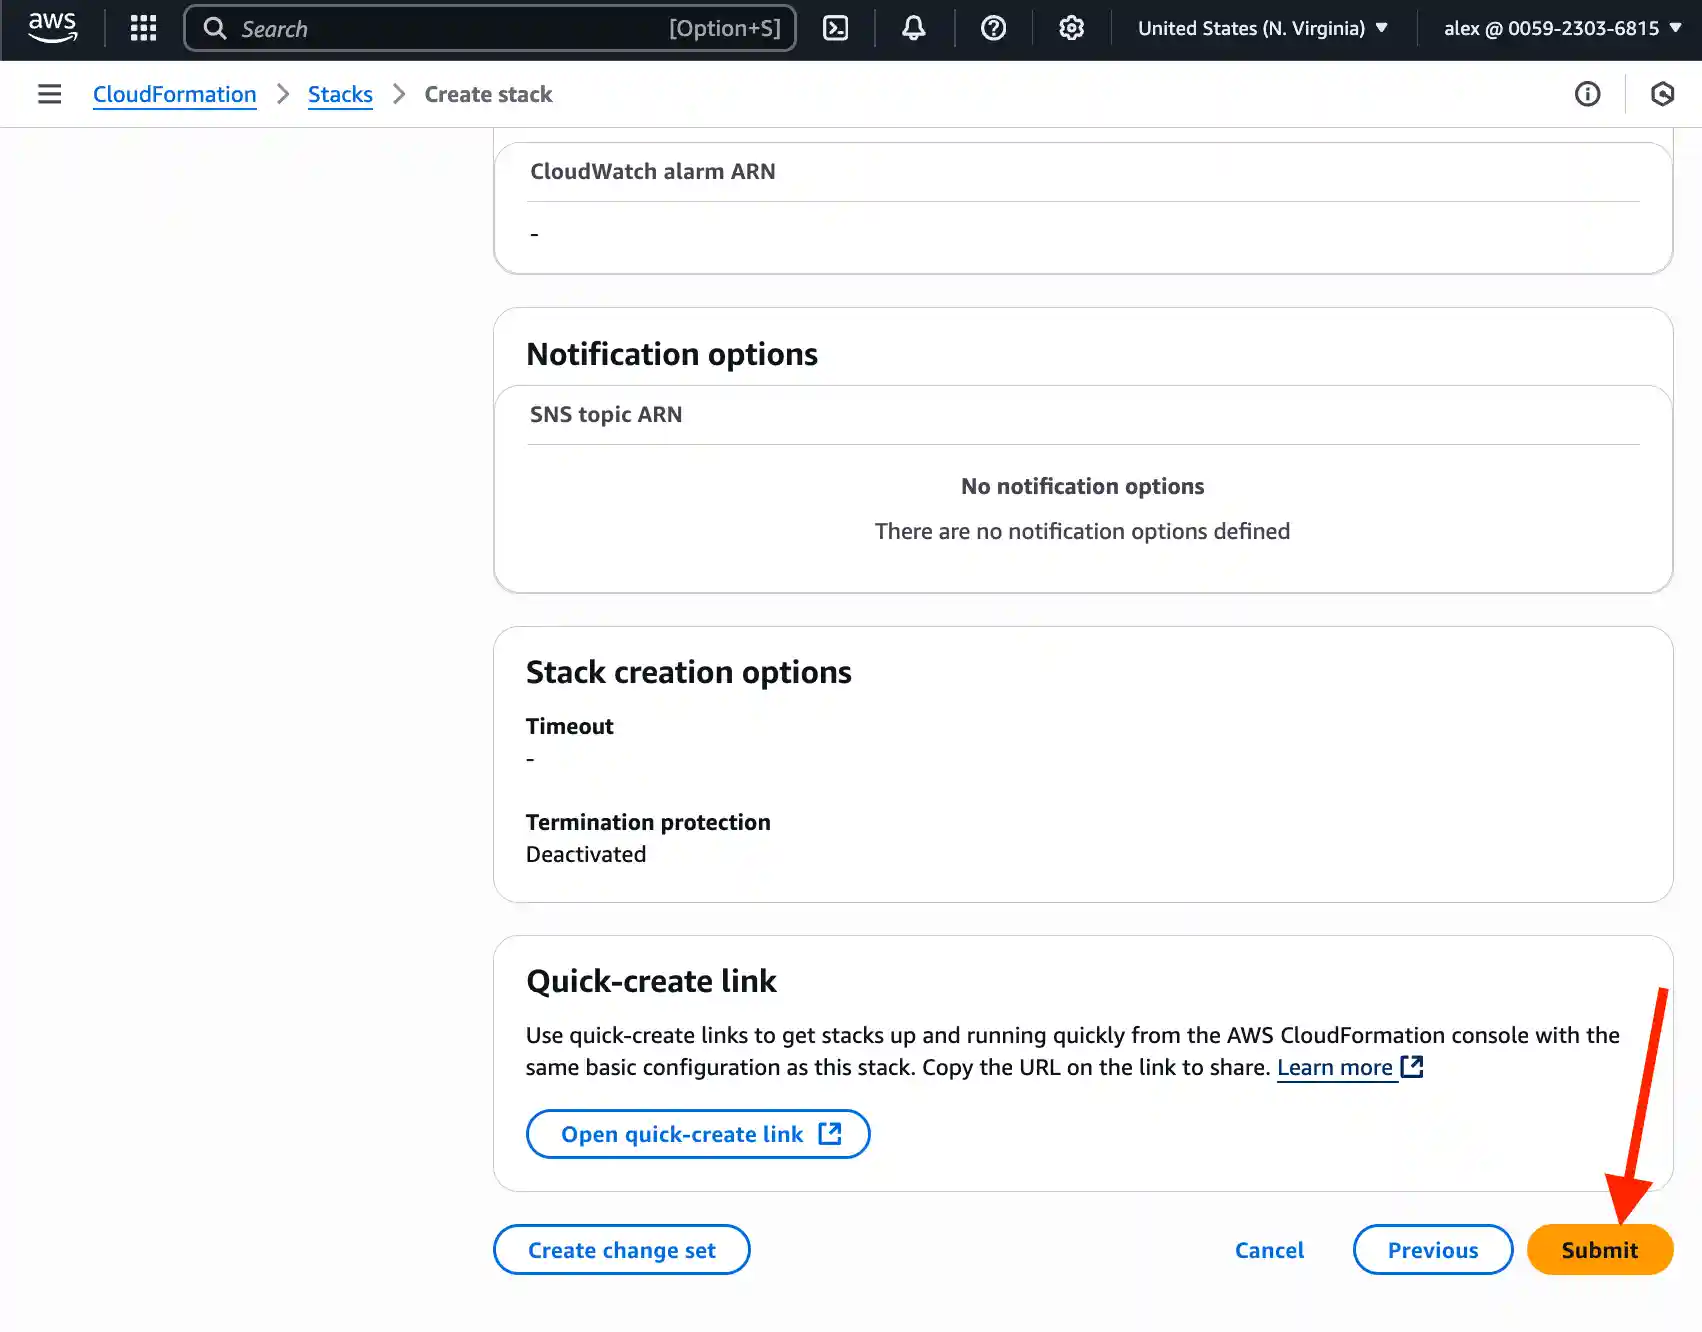The image size is (1702, 1332).
Task: Open the navigation hamburger menu
Action: click(49, 94)
